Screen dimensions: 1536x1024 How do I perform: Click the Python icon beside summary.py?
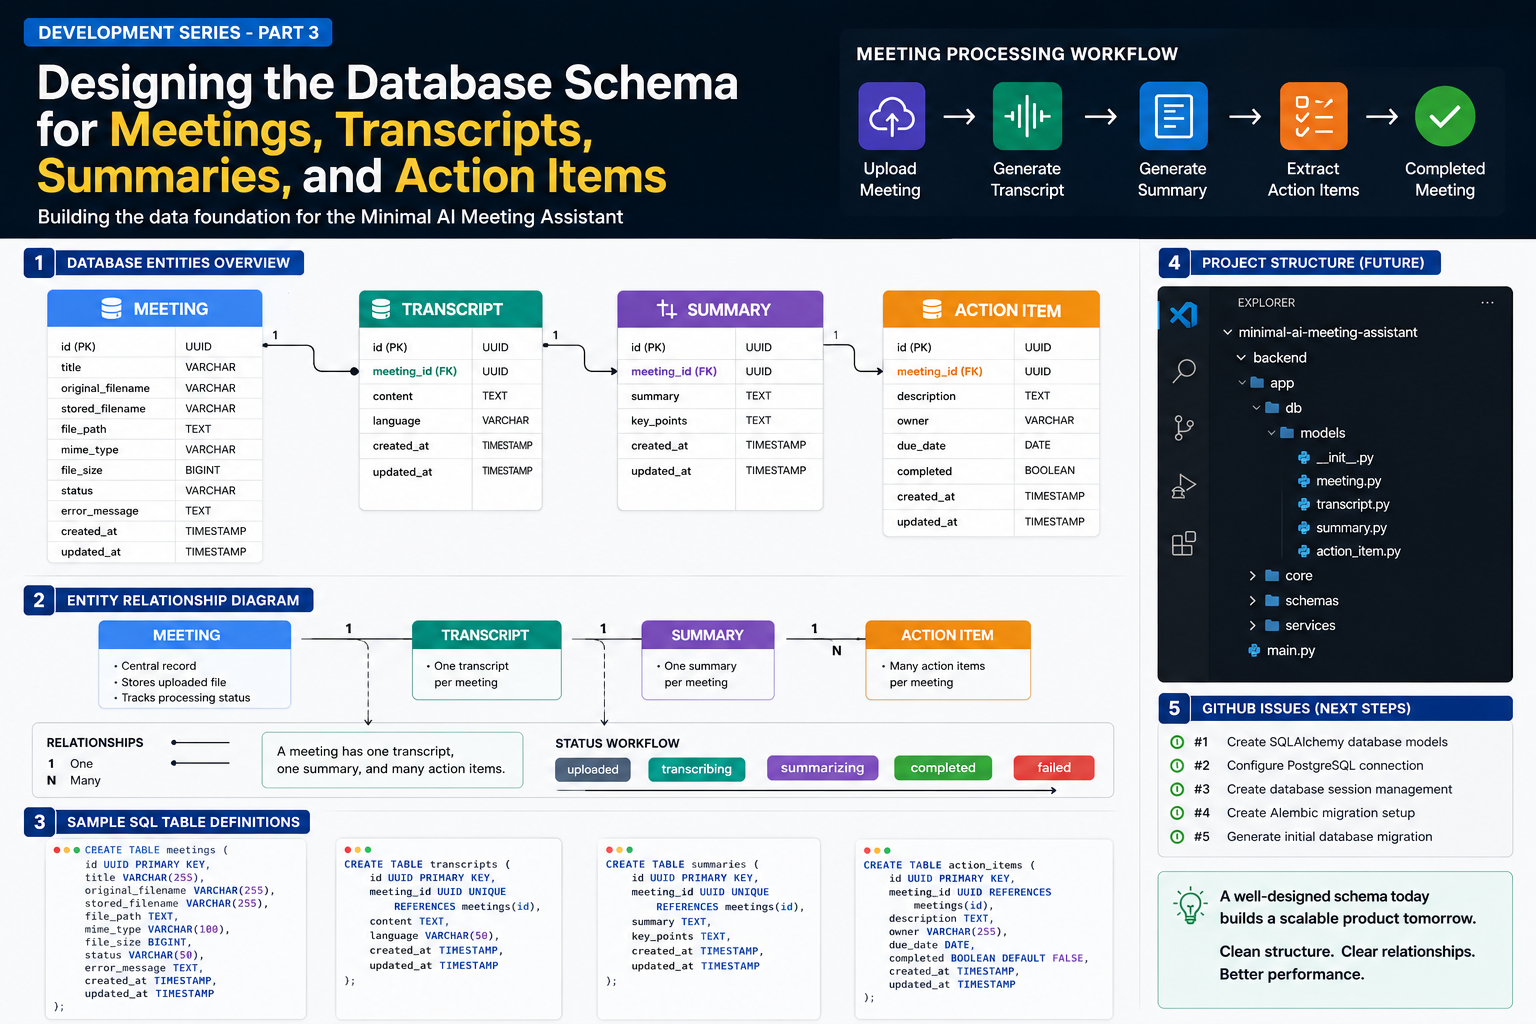click(x=1304, y=528)
